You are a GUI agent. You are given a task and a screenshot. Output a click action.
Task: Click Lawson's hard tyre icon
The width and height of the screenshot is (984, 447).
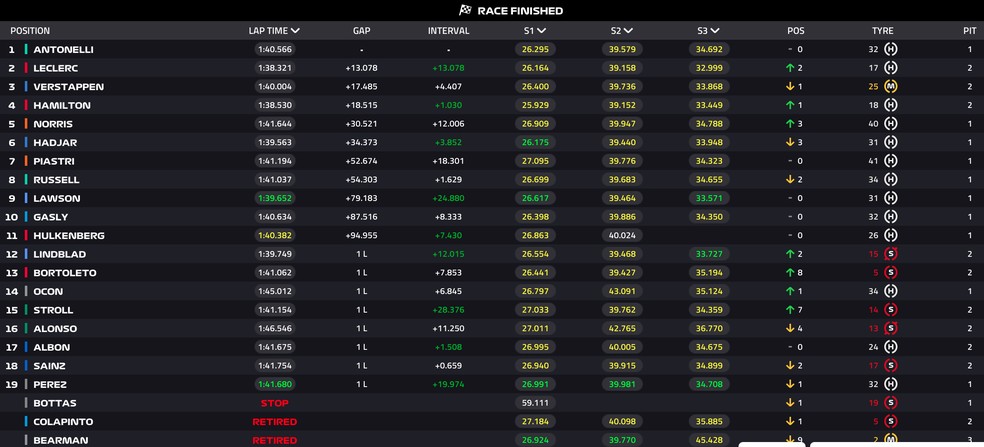890,198
